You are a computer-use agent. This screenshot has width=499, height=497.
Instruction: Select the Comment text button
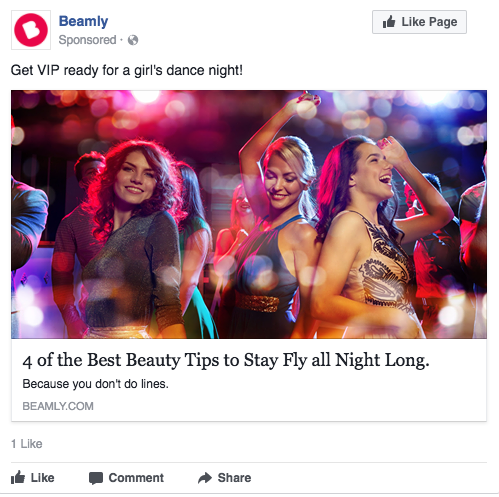coord(136,478)
